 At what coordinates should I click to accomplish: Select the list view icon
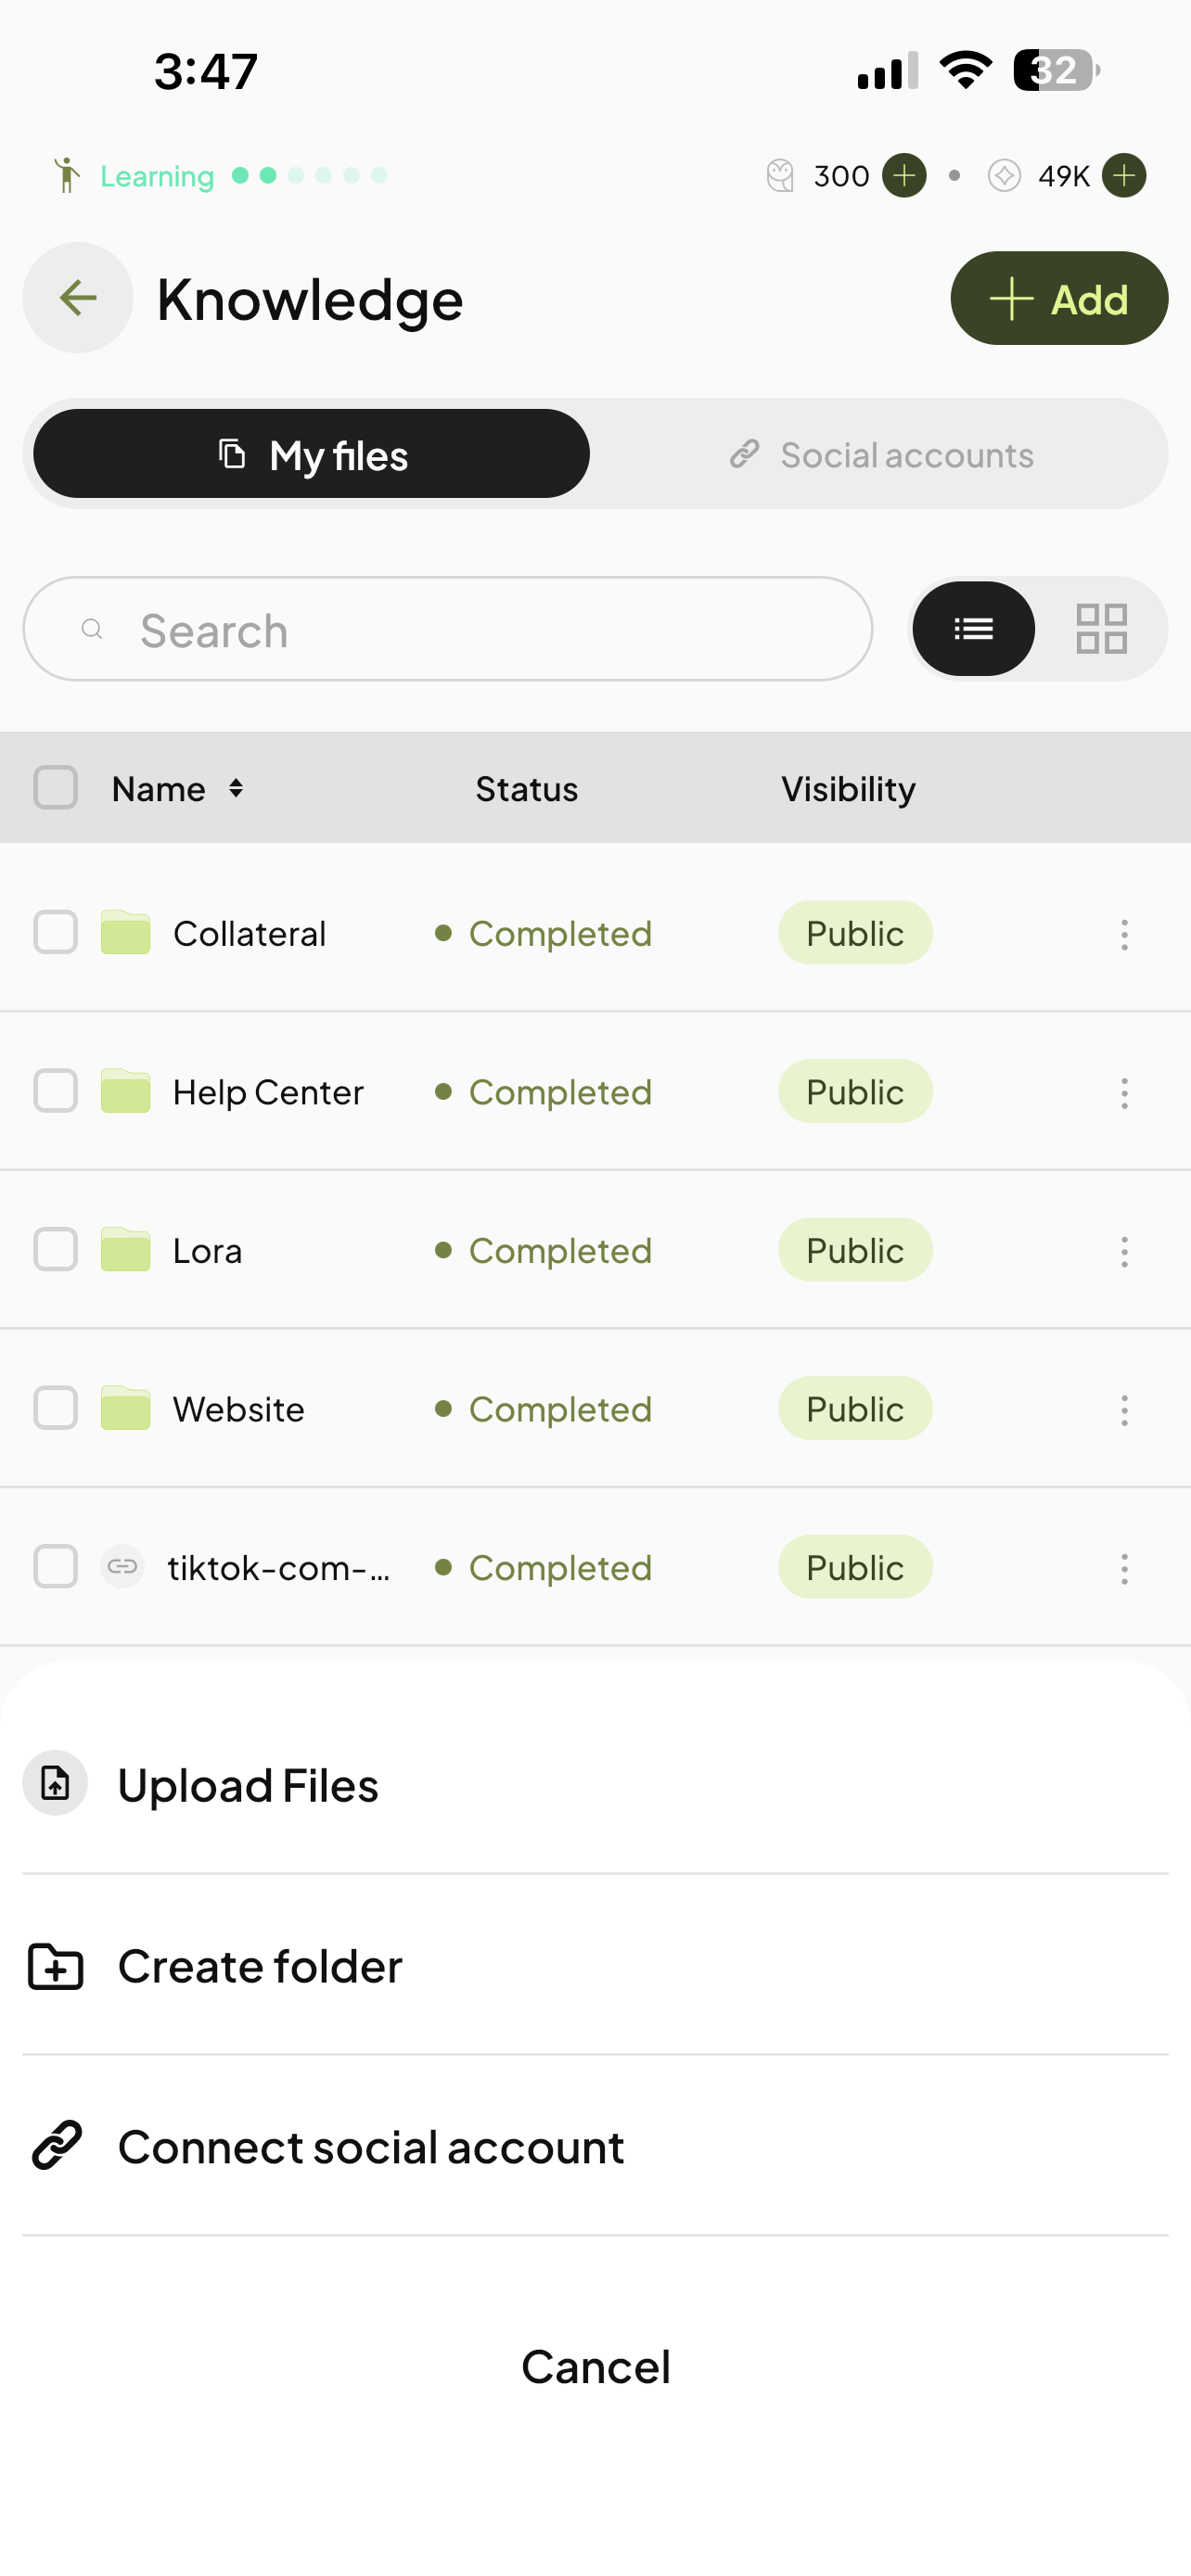point(973,629)
